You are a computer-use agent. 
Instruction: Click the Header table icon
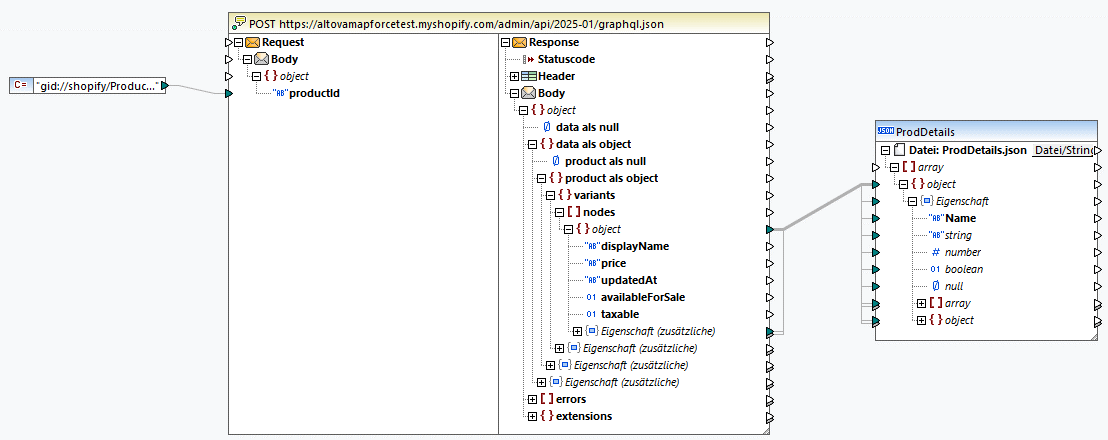528,76
